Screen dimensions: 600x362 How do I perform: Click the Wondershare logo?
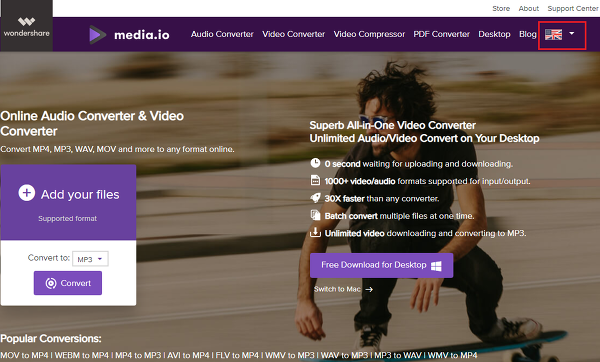[26, 27]
